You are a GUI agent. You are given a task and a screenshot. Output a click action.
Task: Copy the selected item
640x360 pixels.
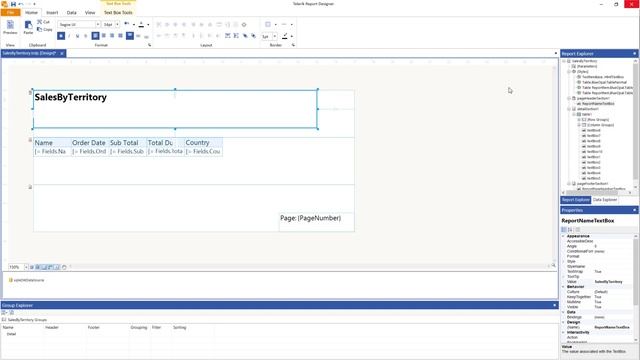coord(44,29)
